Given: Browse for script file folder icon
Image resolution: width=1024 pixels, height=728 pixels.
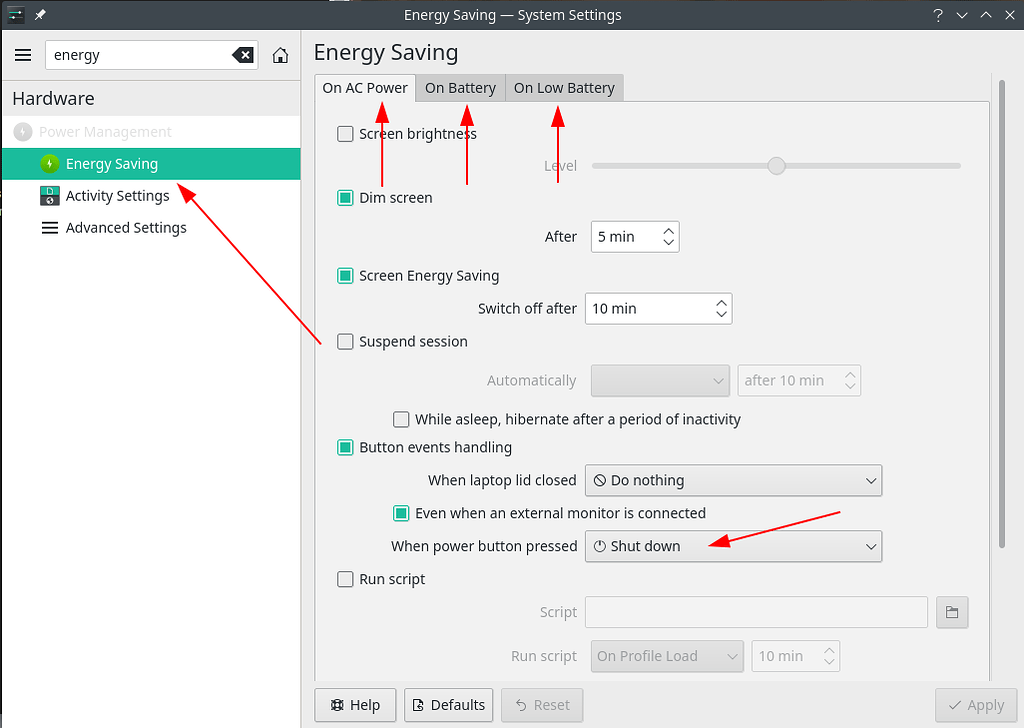Looking at the screenshot, I should [952, 612].
